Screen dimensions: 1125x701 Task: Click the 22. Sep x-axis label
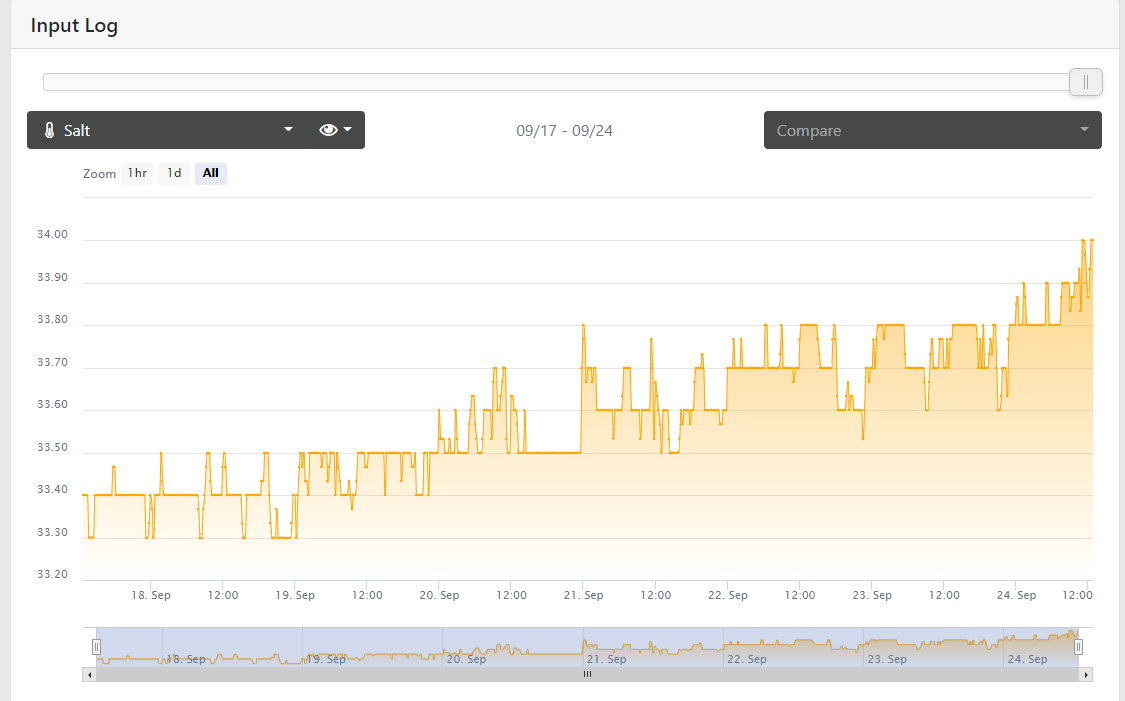(728, 596)
